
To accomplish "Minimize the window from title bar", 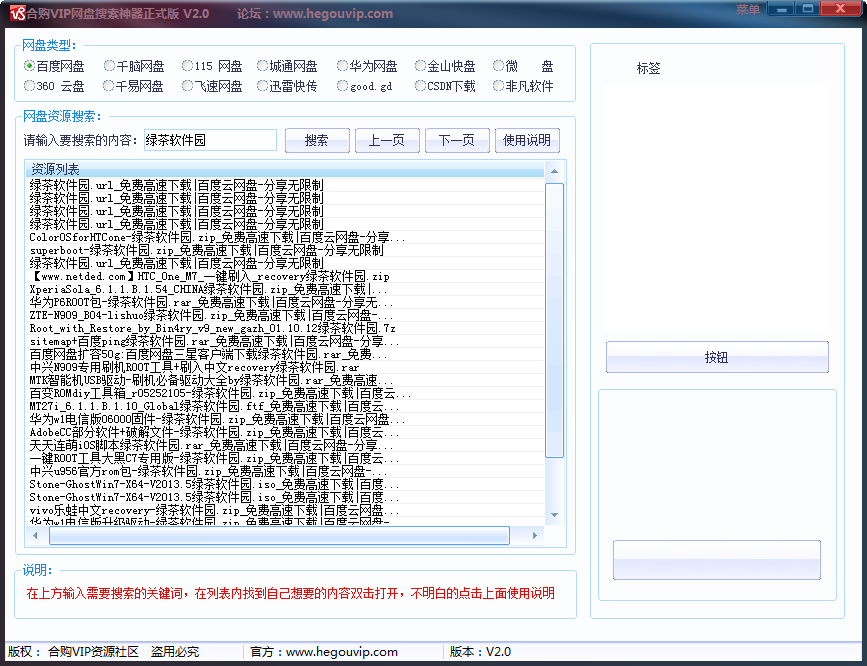I will point(782,8).
